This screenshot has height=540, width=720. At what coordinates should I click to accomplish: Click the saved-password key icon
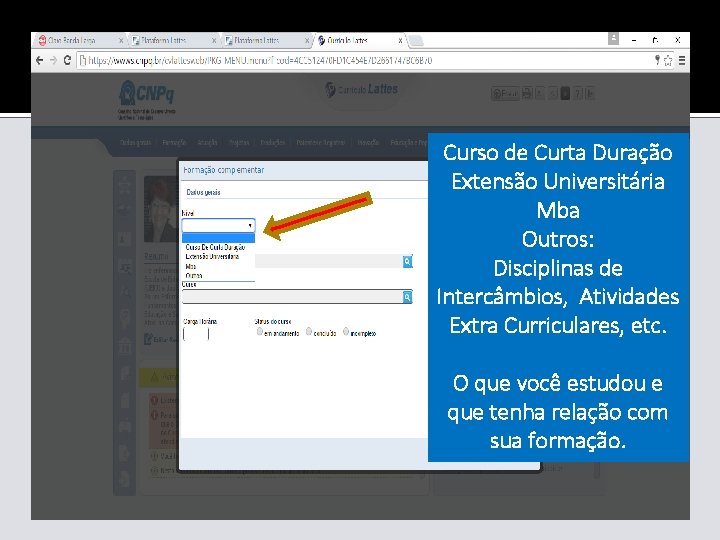tap(657, 60)
